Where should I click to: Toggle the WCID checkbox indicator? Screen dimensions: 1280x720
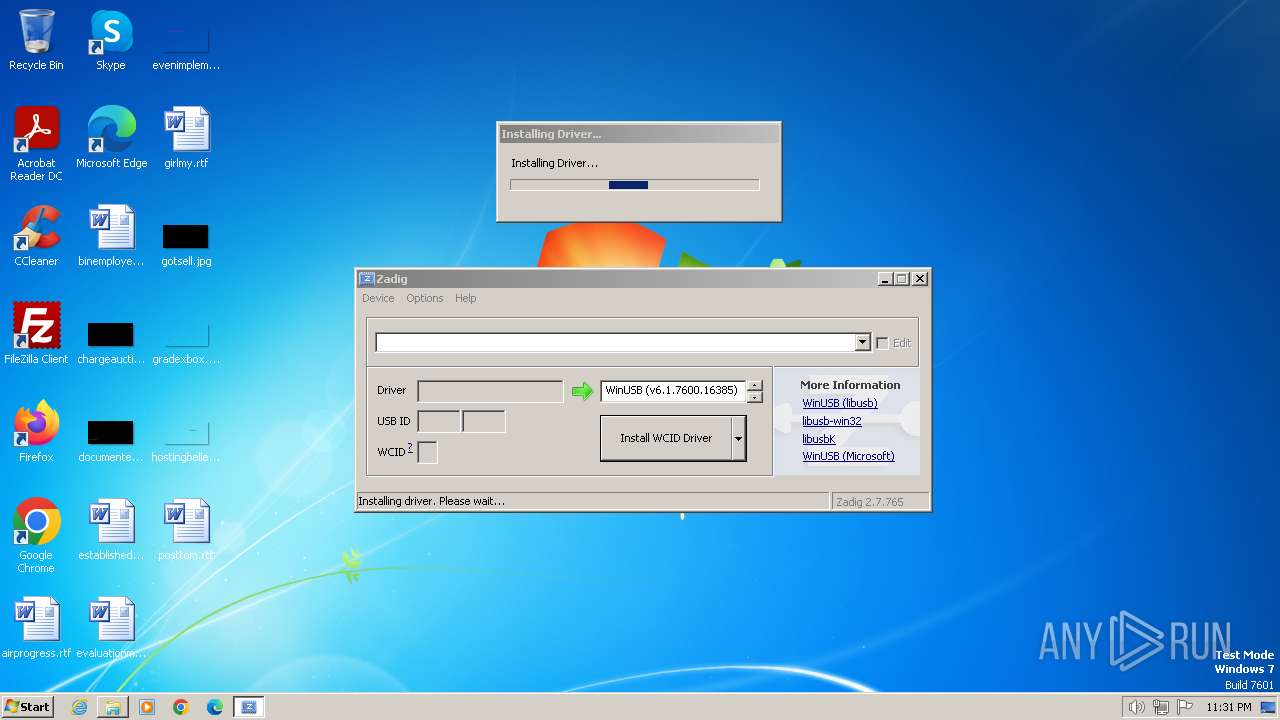click(x=427, y=452)
